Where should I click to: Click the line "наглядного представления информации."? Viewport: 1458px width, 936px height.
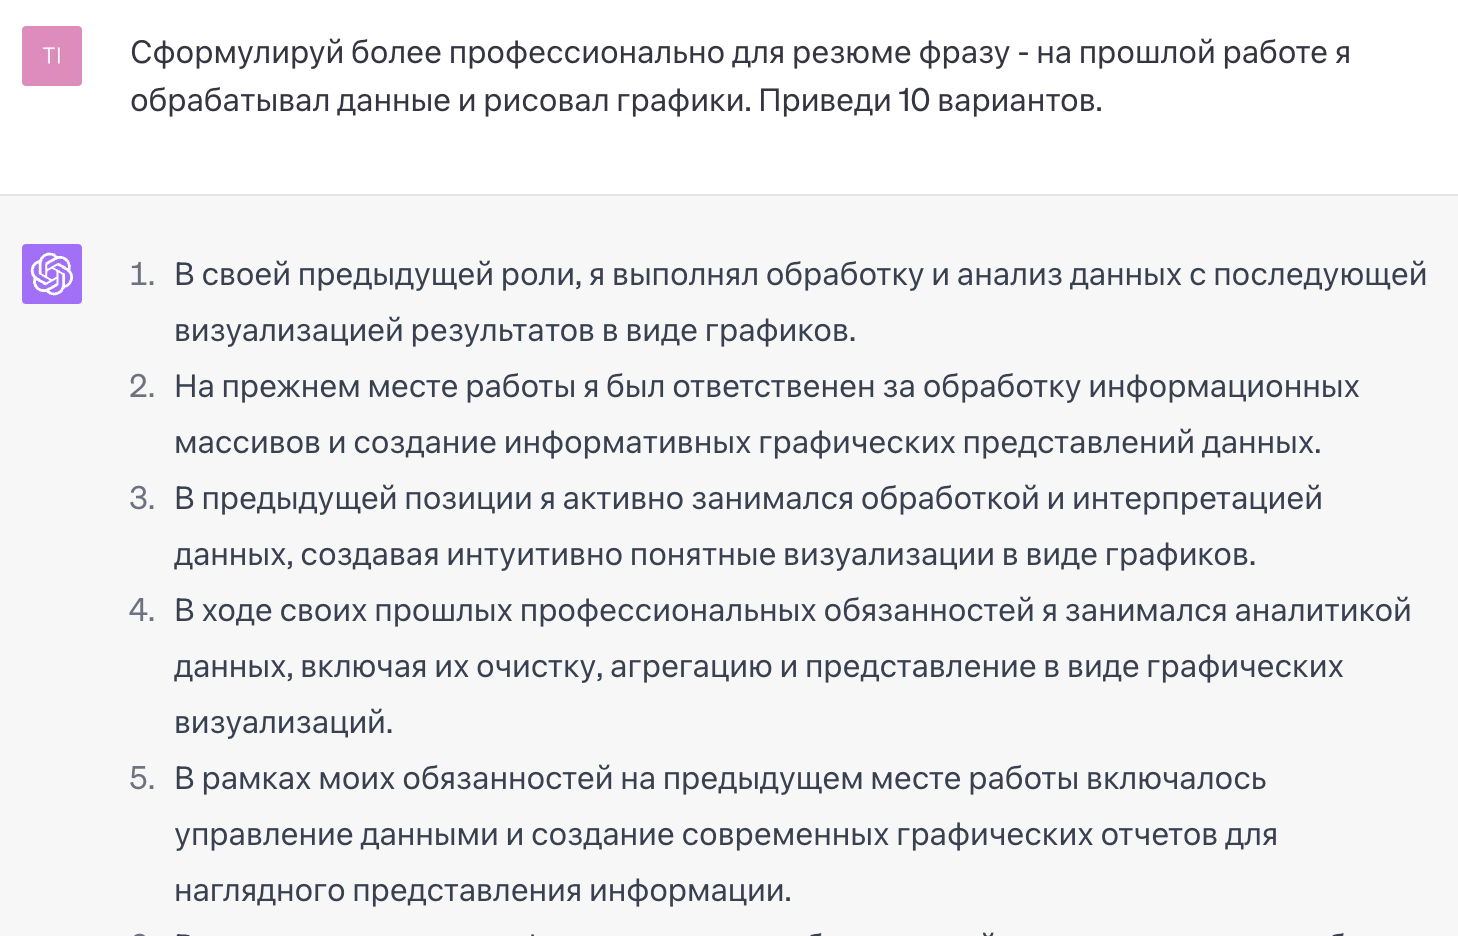482,891
